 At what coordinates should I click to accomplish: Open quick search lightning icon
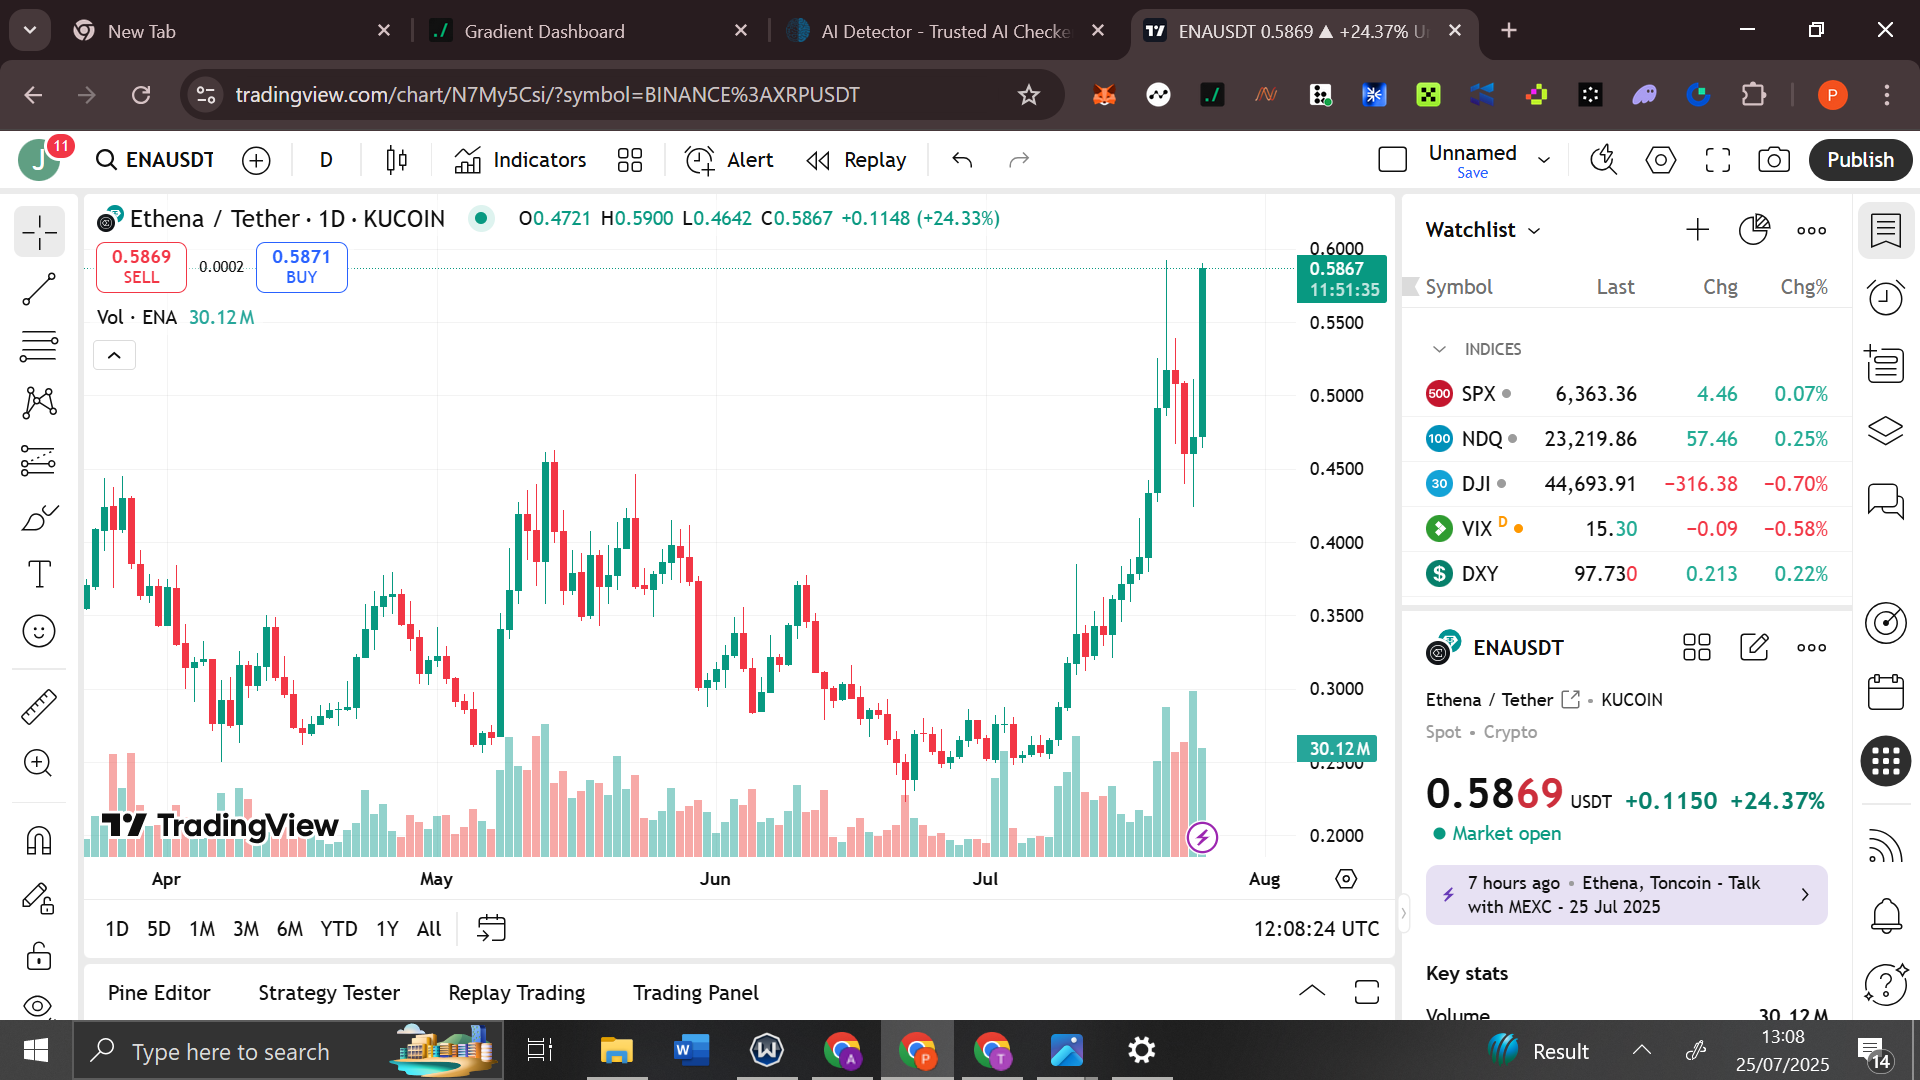pos(1604,160)
